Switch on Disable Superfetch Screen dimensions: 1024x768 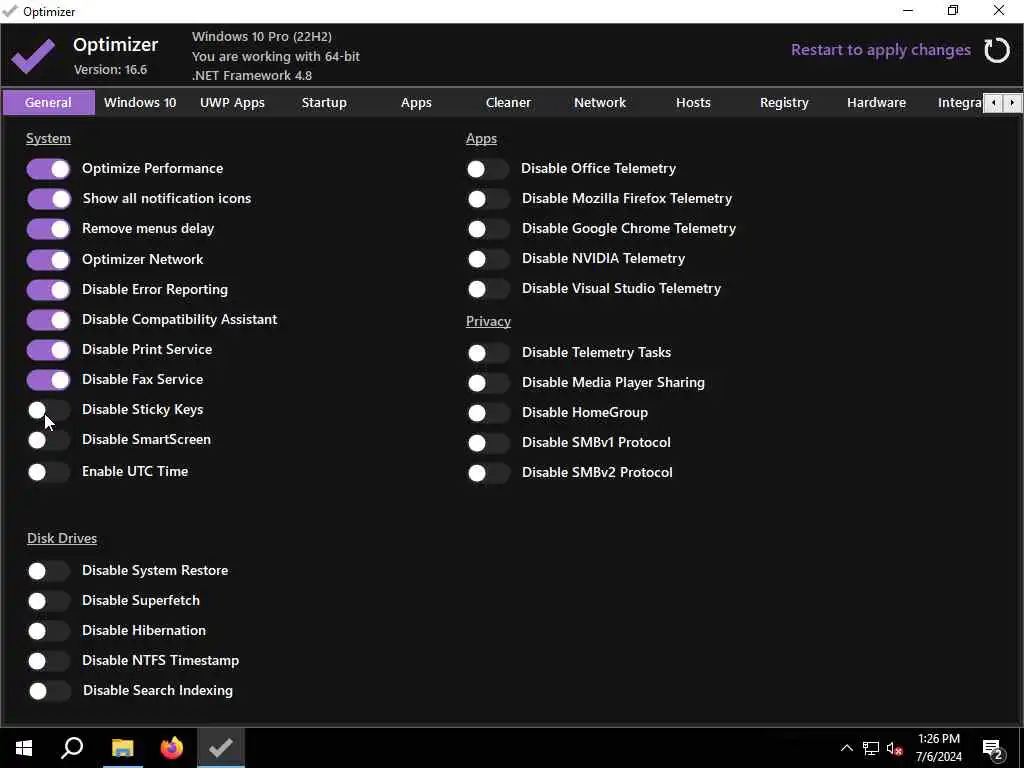(x=48, y=601)
